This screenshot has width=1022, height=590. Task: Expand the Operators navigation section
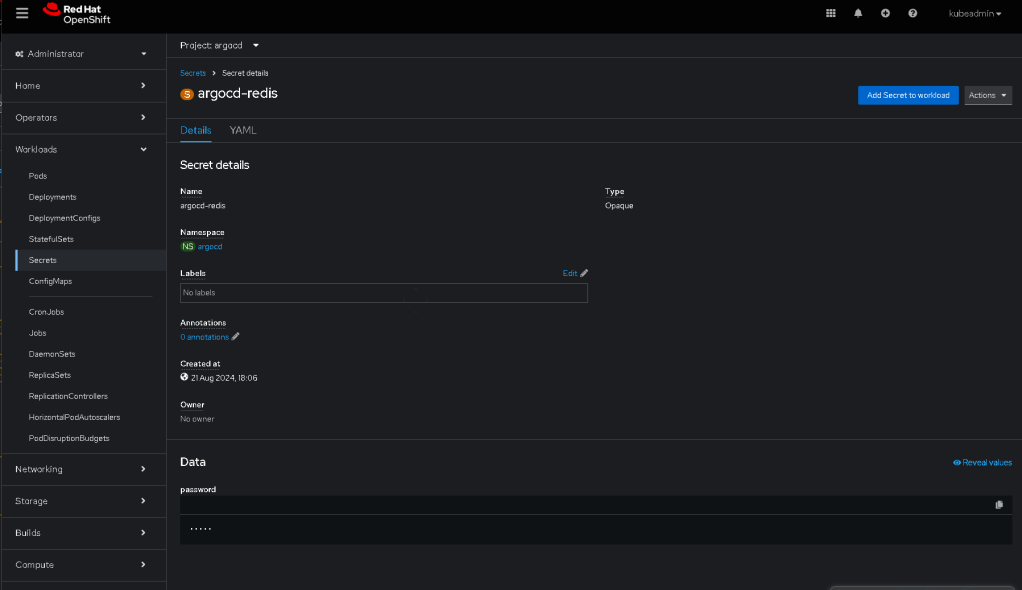tap(81, 117)
